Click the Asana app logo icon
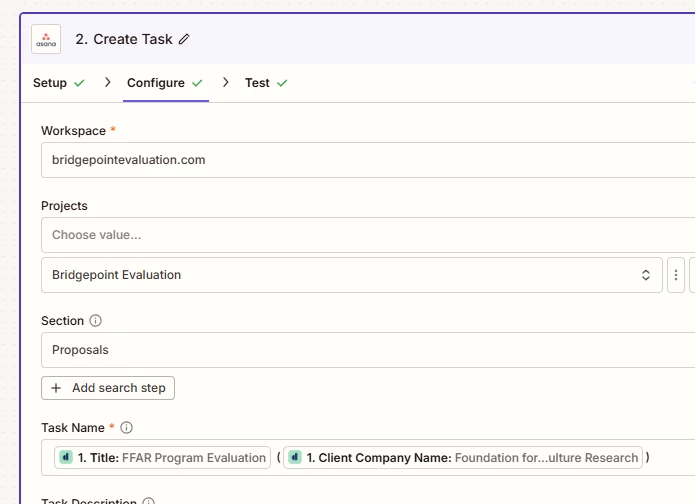 tap(46, 39)
